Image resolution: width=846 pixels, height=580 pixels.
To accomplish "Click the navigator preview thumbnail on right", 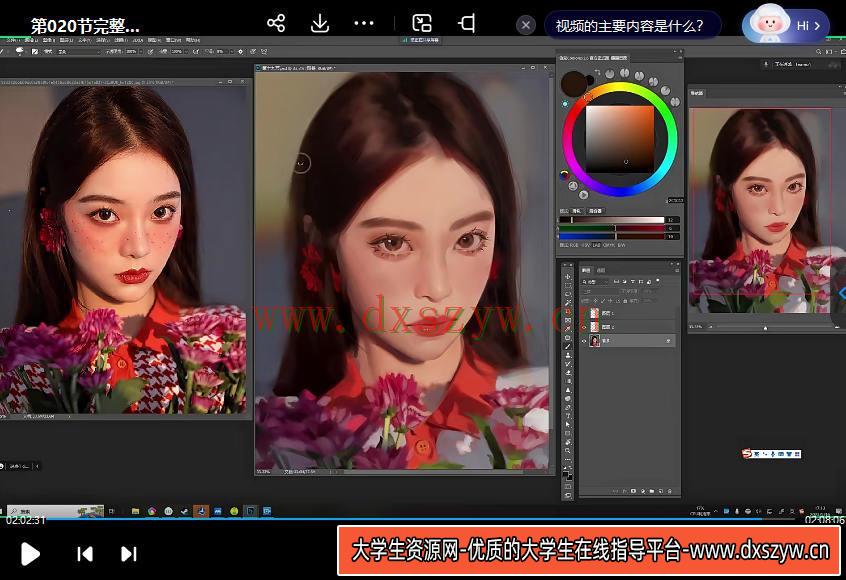I will [x=762, y=210].
